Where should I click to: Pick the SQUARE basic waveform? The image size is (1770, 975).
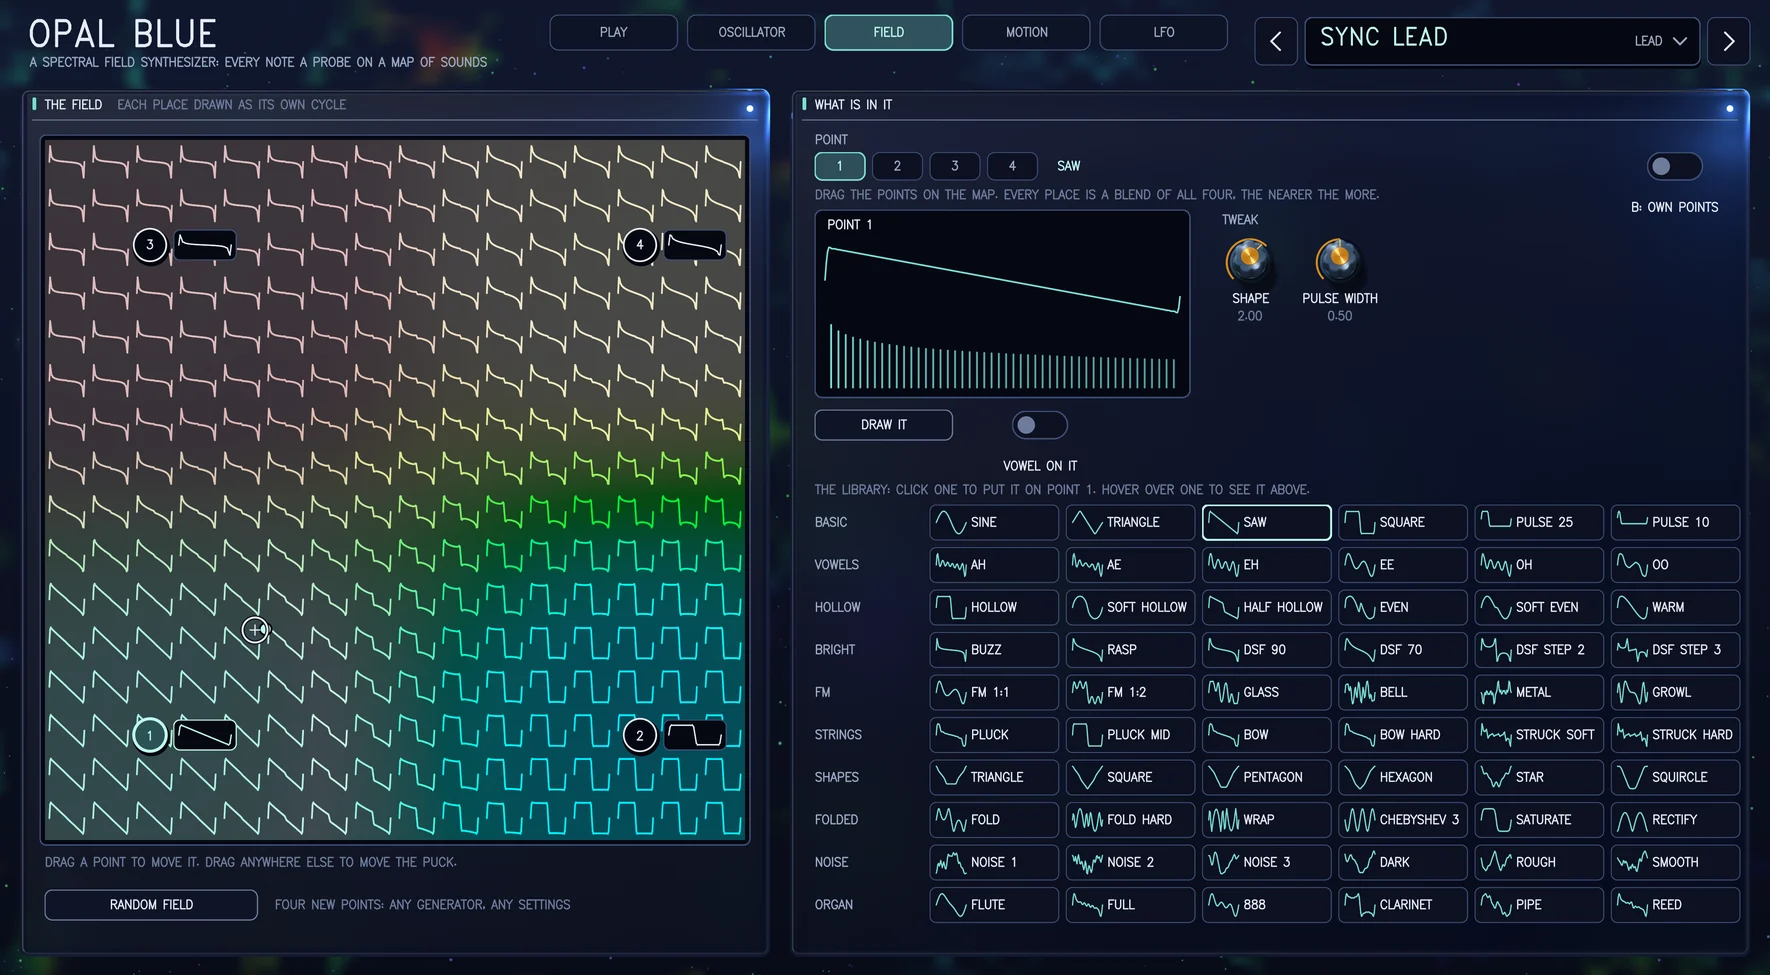[x=1403, y=522]
